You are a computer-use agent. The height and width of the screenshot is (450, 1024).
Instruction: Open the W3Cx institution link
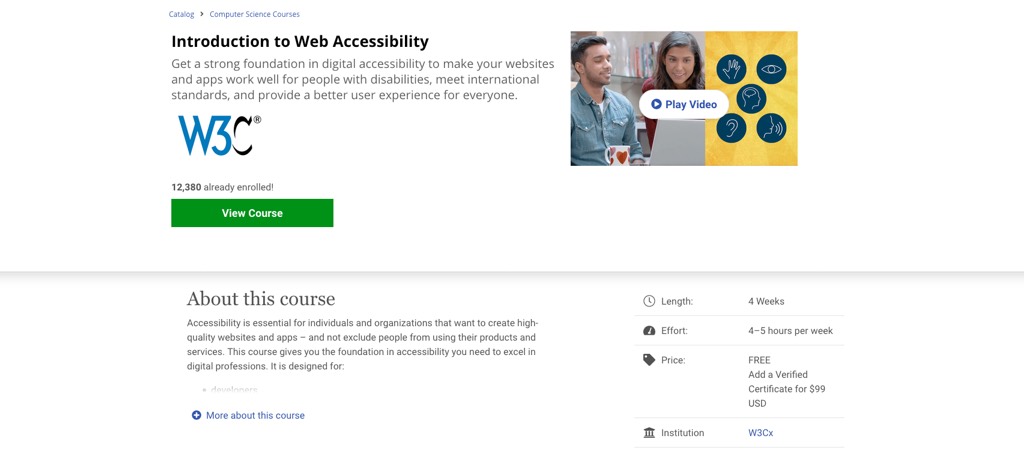tap(760, 433)
